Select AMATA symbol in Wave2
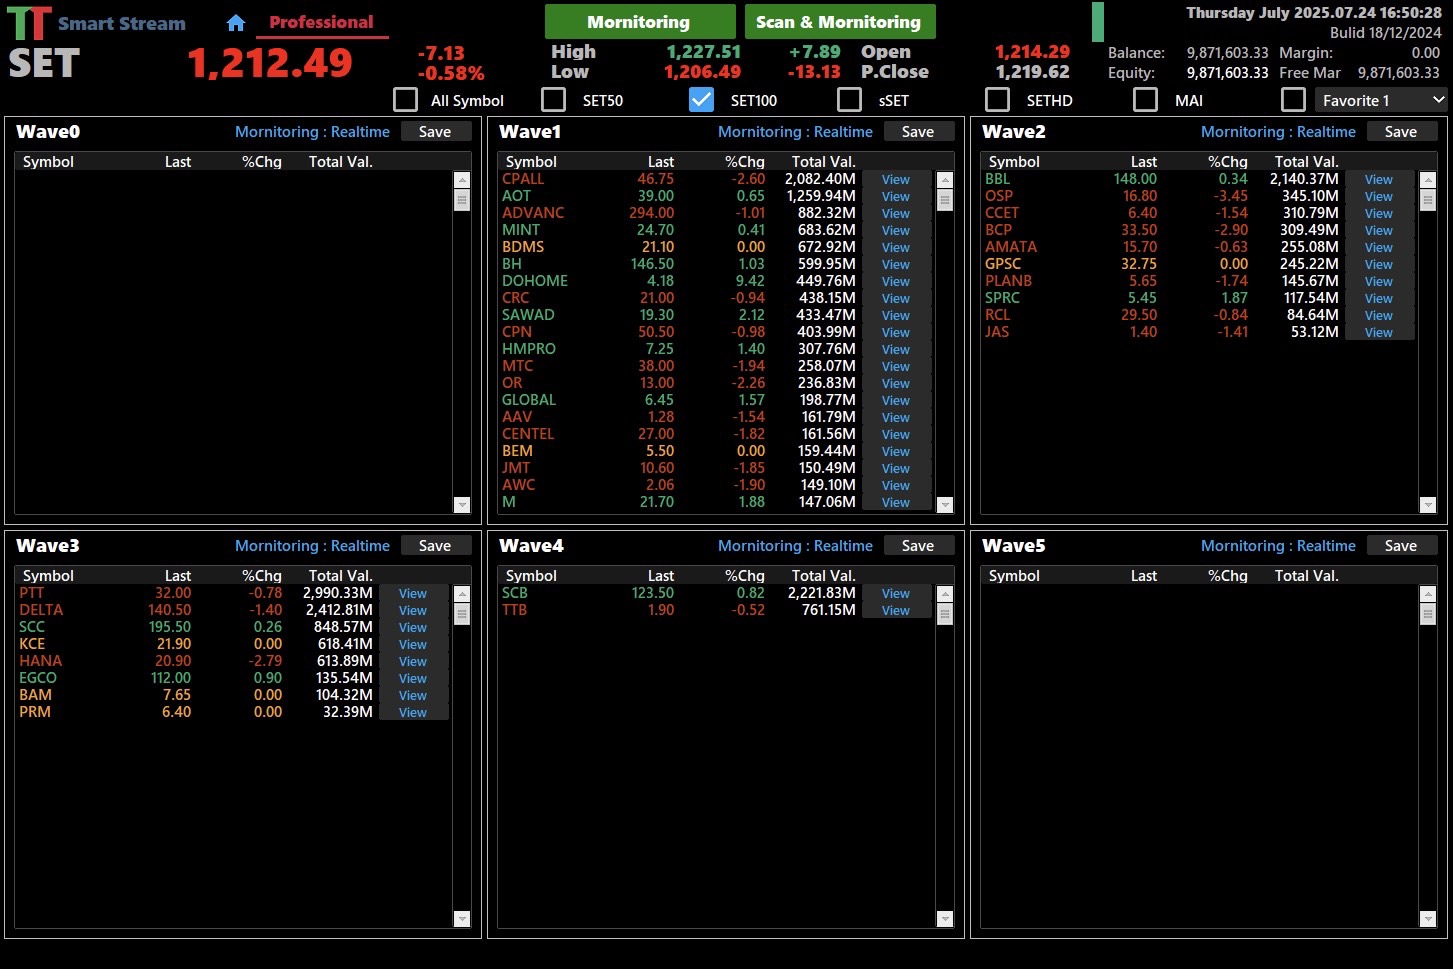 pos(1011,247)
